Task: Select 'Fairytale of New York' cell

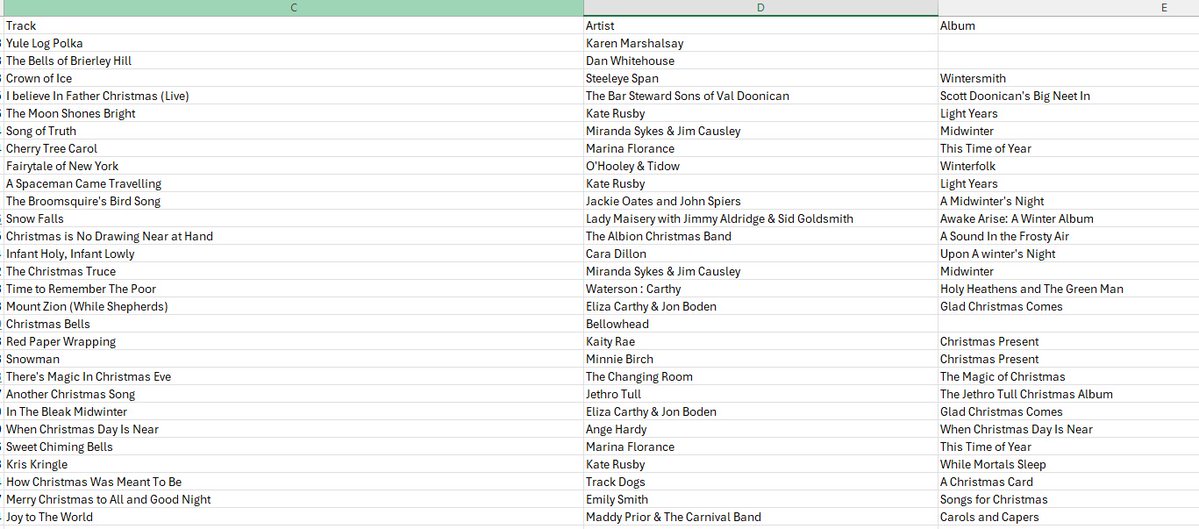Action: [294, 166]
